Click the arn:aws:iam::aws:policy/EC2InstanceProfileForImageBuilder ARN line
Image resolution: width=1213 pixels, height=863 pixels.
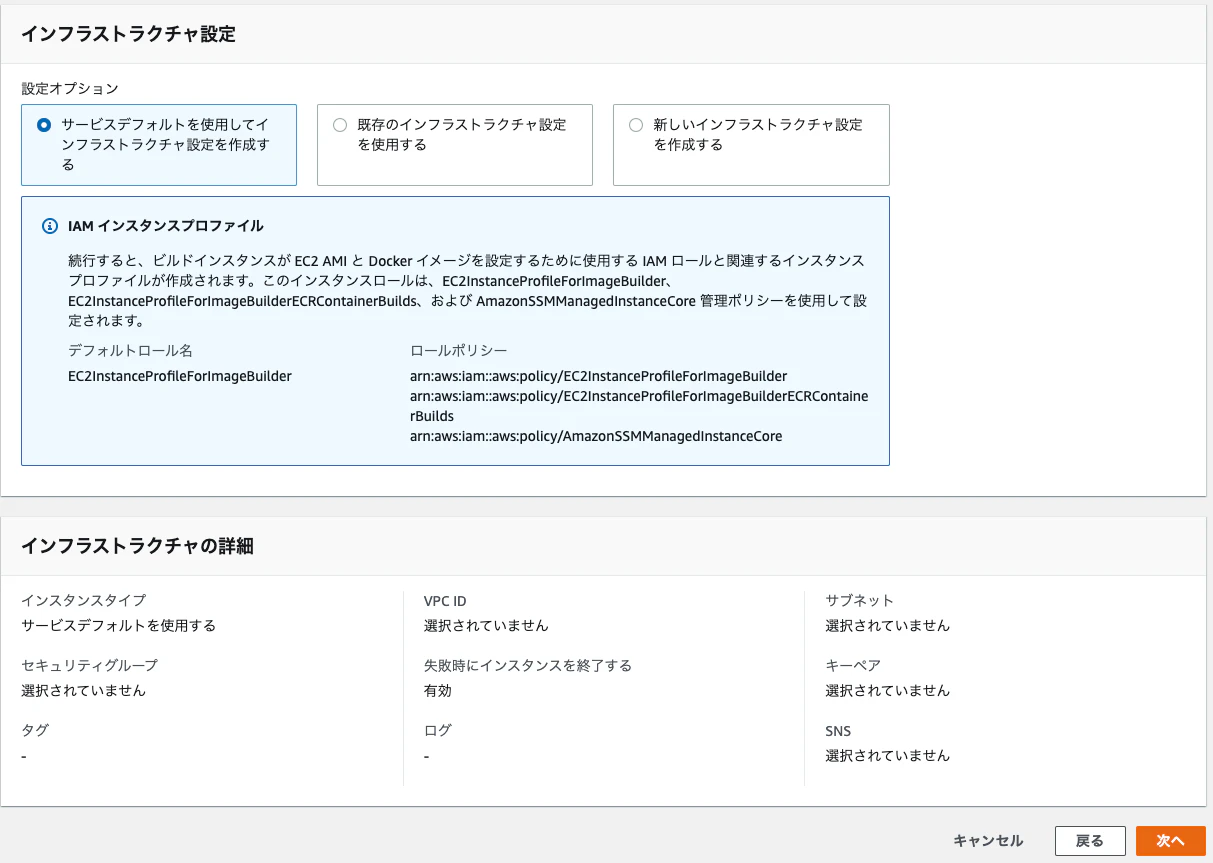(599, 376)
